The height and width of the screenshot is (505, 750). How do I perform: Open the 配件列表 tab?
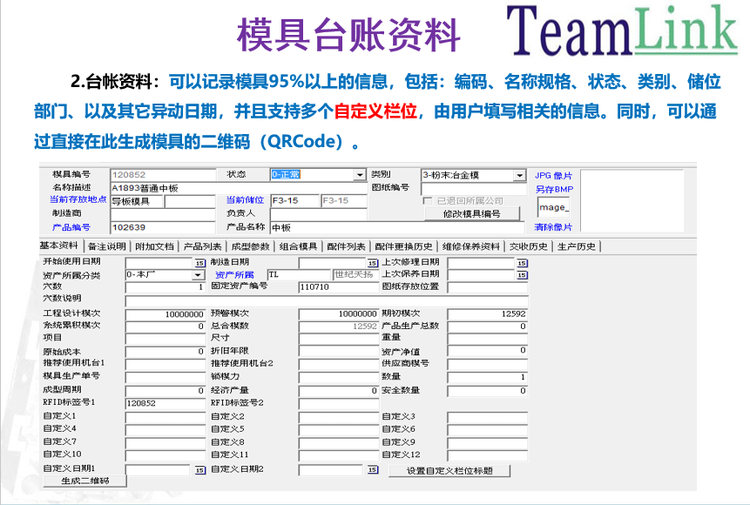[x=346, y=246]
